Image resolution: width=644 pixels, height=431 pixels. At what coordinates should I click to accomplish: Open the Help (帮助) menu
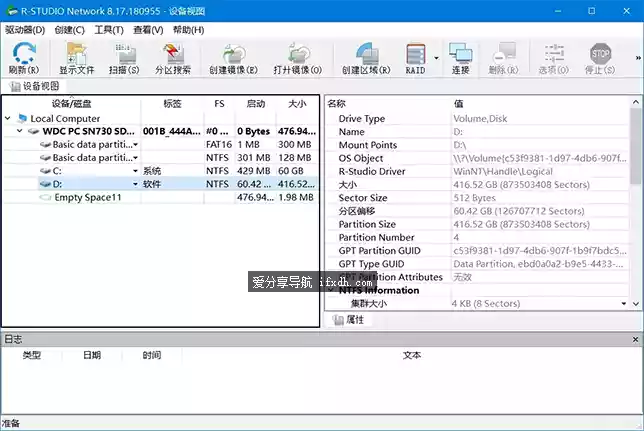pyautogui.click(x=188, y=30)
